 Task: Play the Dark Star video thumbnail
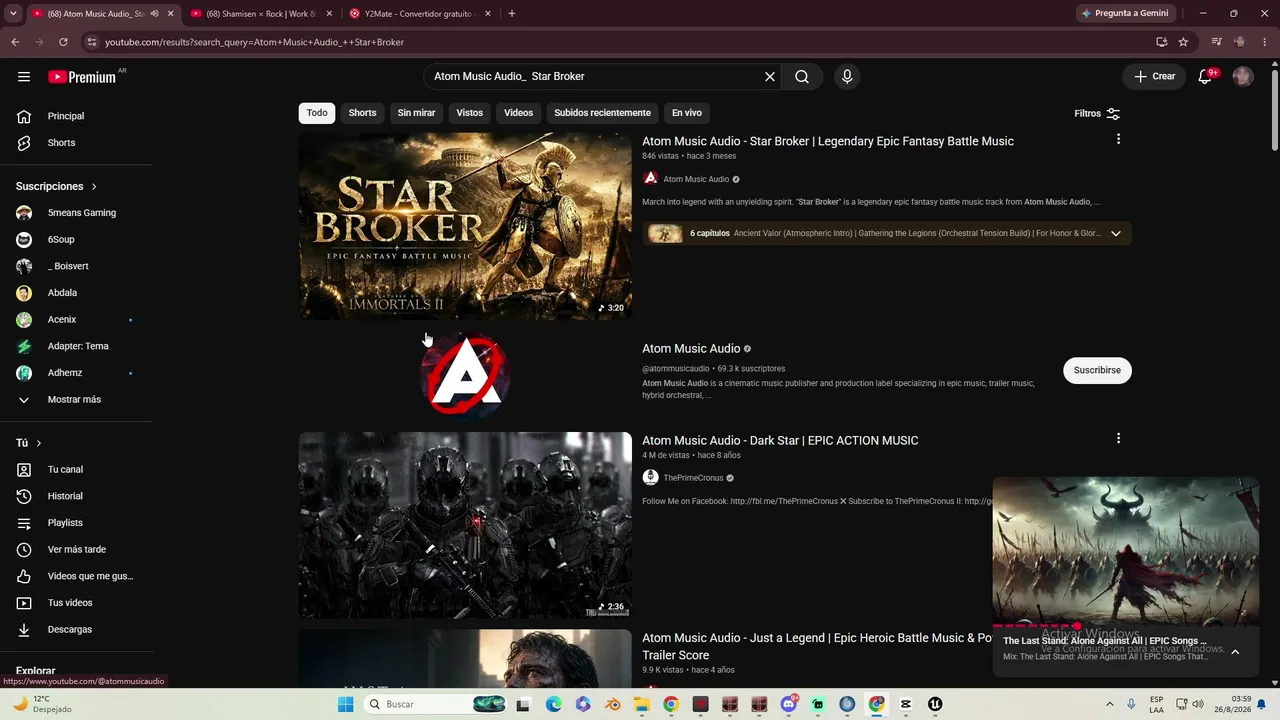pos(465,525)
